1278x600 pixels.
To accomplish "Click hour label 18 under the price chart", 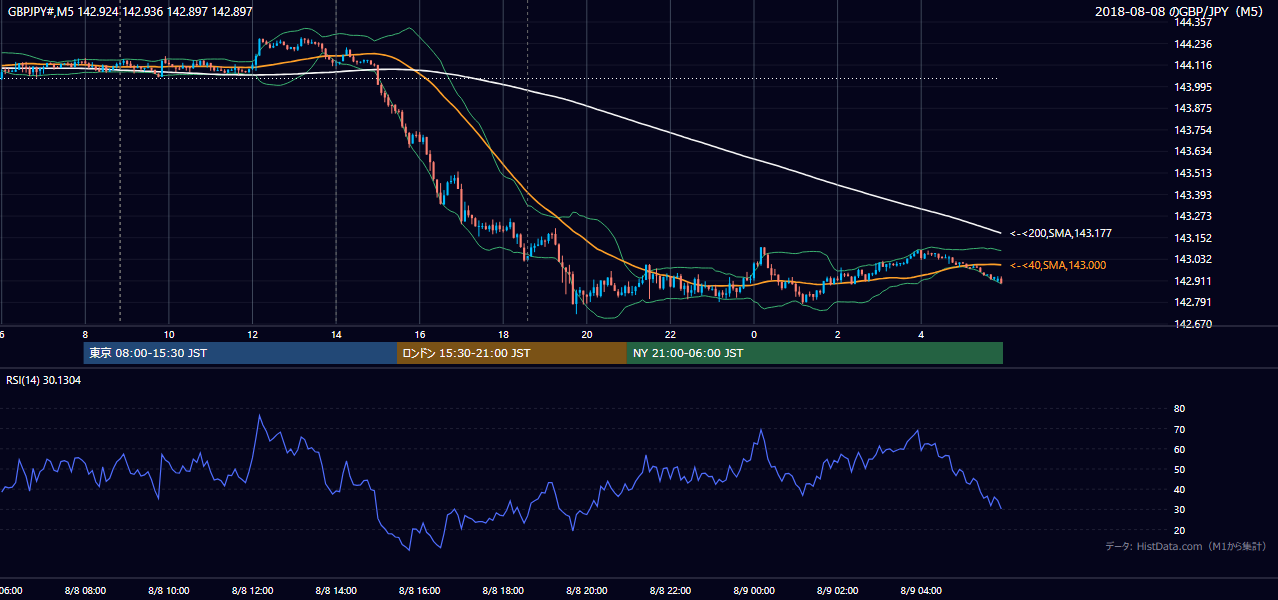I will (x=503, y=334).
